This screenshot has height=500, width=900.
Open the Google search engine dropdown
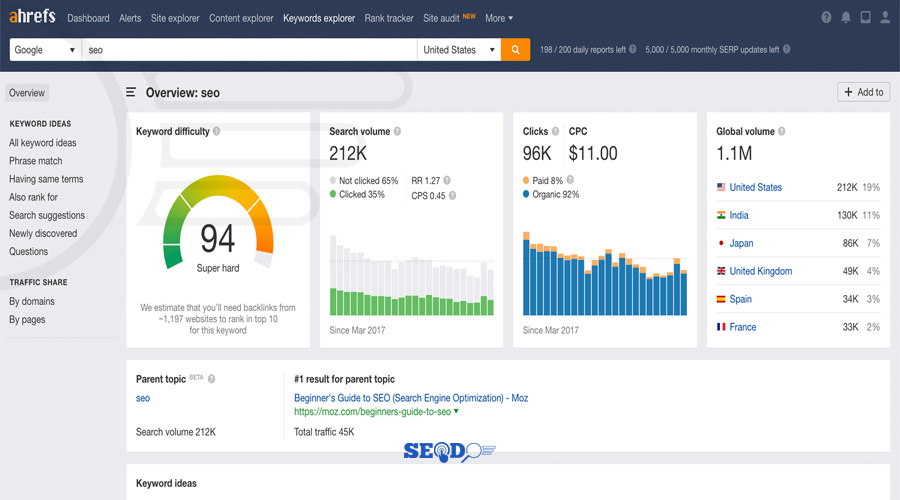[x=45, y=50]
